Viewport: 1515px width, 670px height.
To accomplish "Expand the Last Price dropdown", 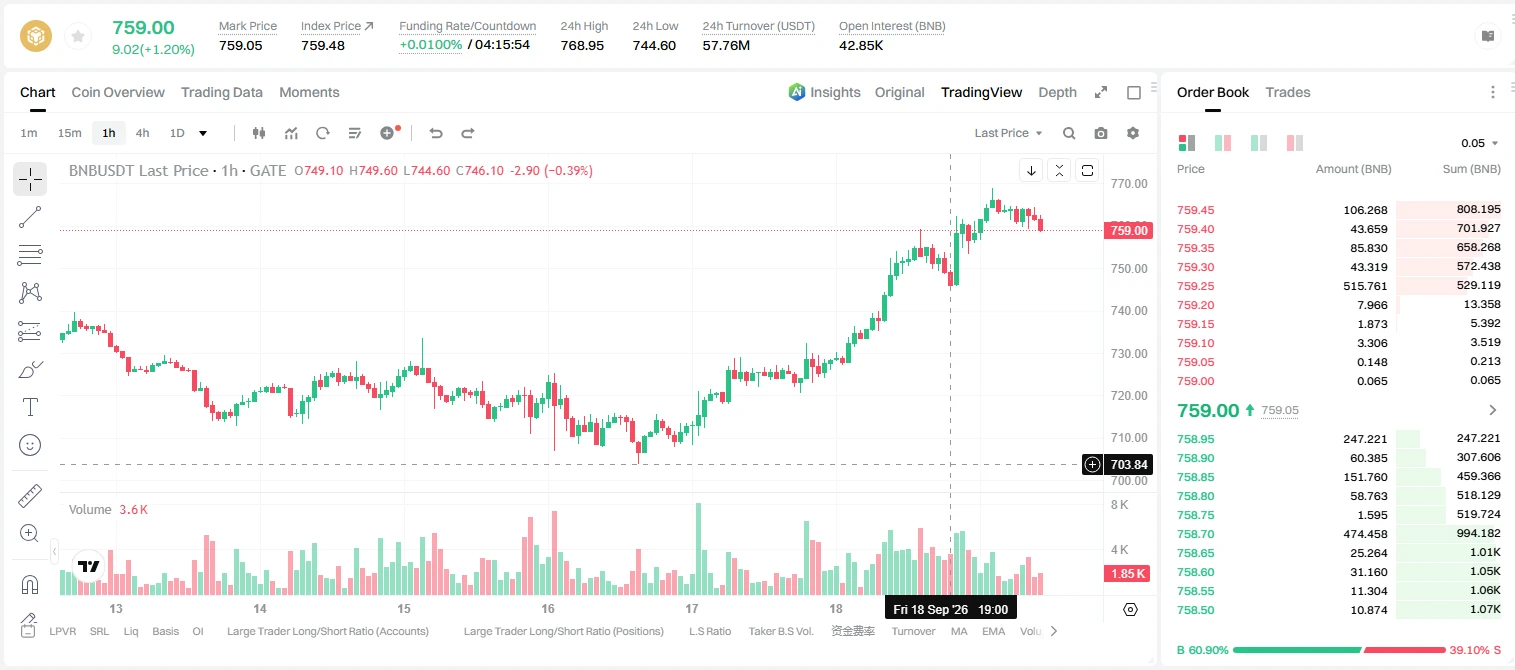I will click(1008, 133).
